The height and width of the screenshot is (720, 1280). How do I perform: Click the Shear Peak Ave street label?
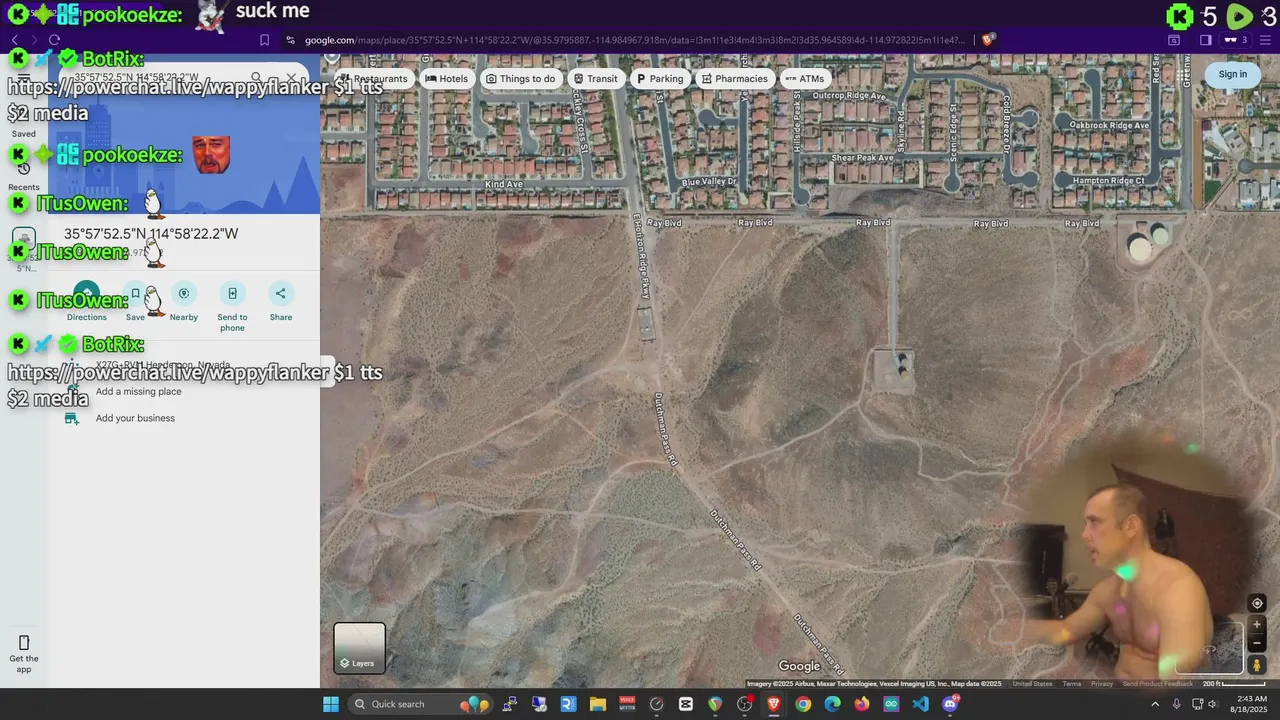pos(862,158)
